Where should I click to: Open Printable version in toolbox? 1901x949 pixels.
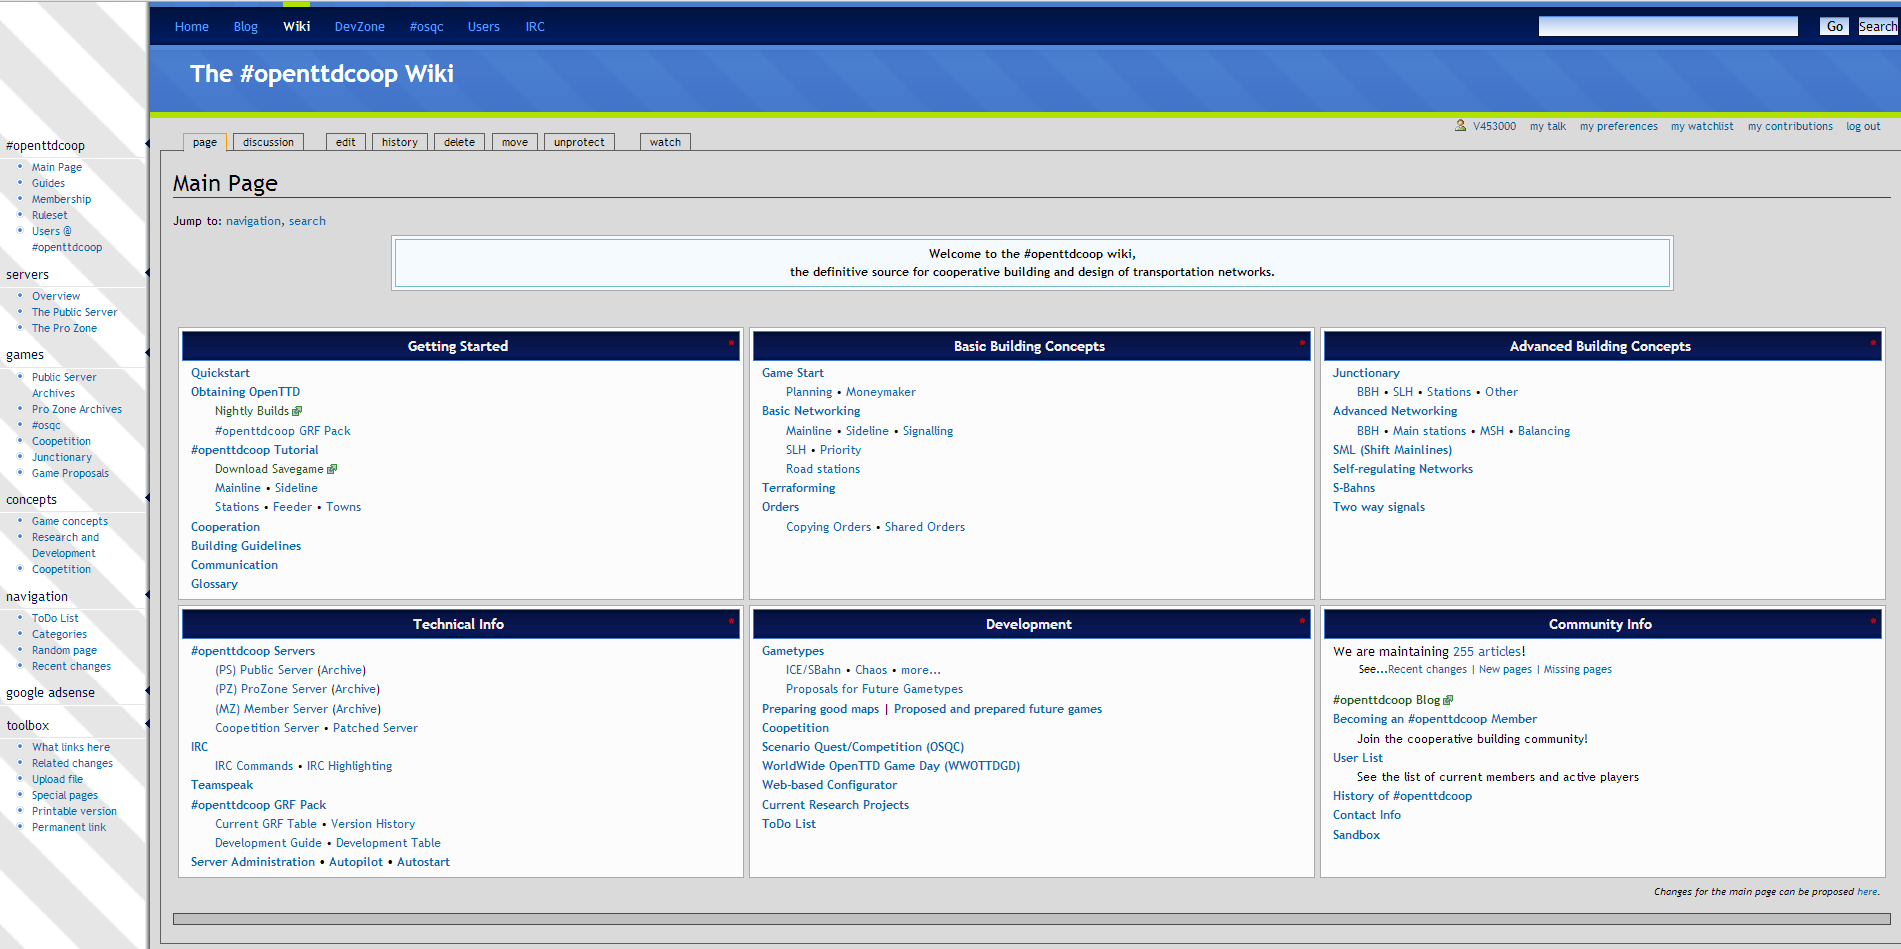74,811
